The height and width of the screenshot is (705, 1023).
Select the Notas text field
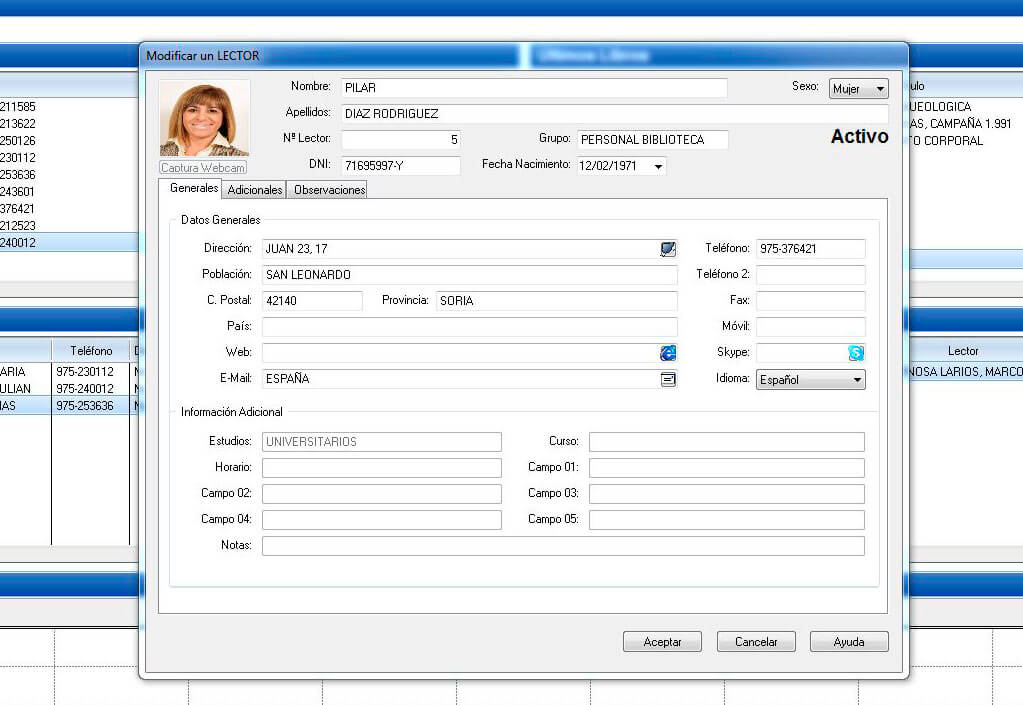562,546
